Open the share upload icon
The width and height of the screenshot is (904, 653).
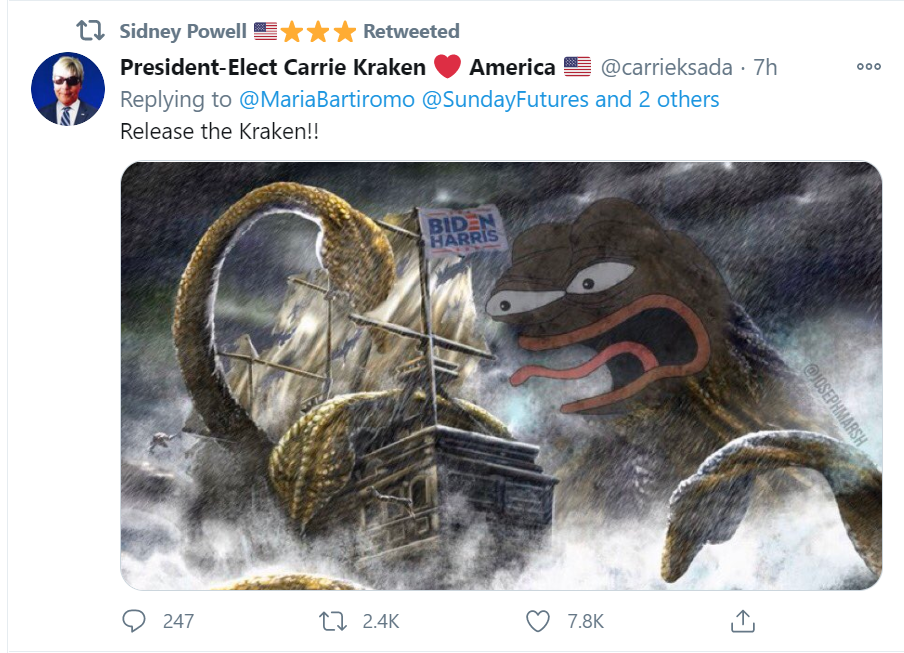click(743, 621)
